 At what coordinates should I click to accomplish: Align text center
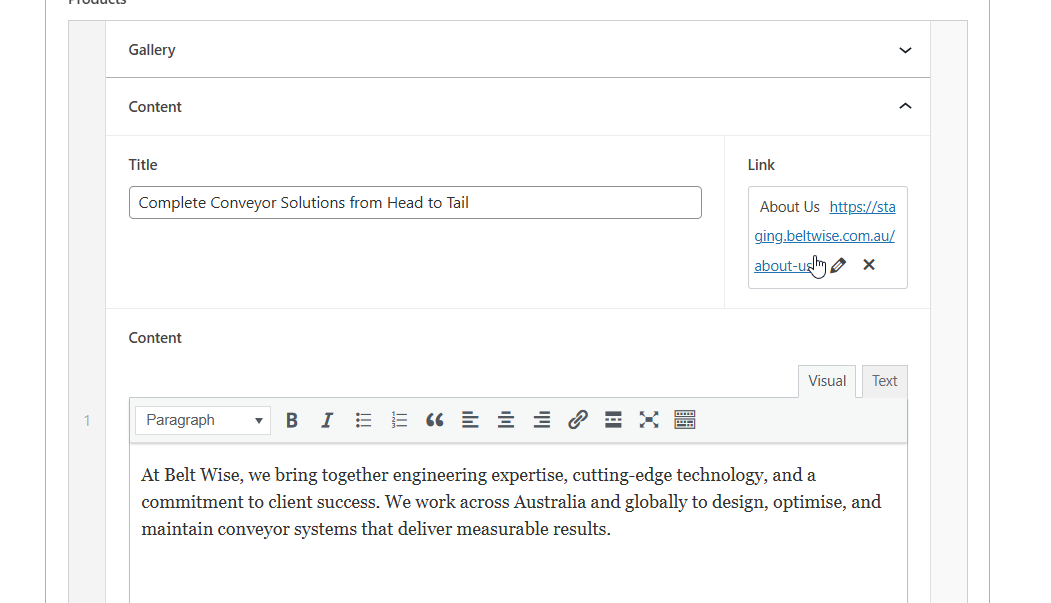click(x=506, y=420)
